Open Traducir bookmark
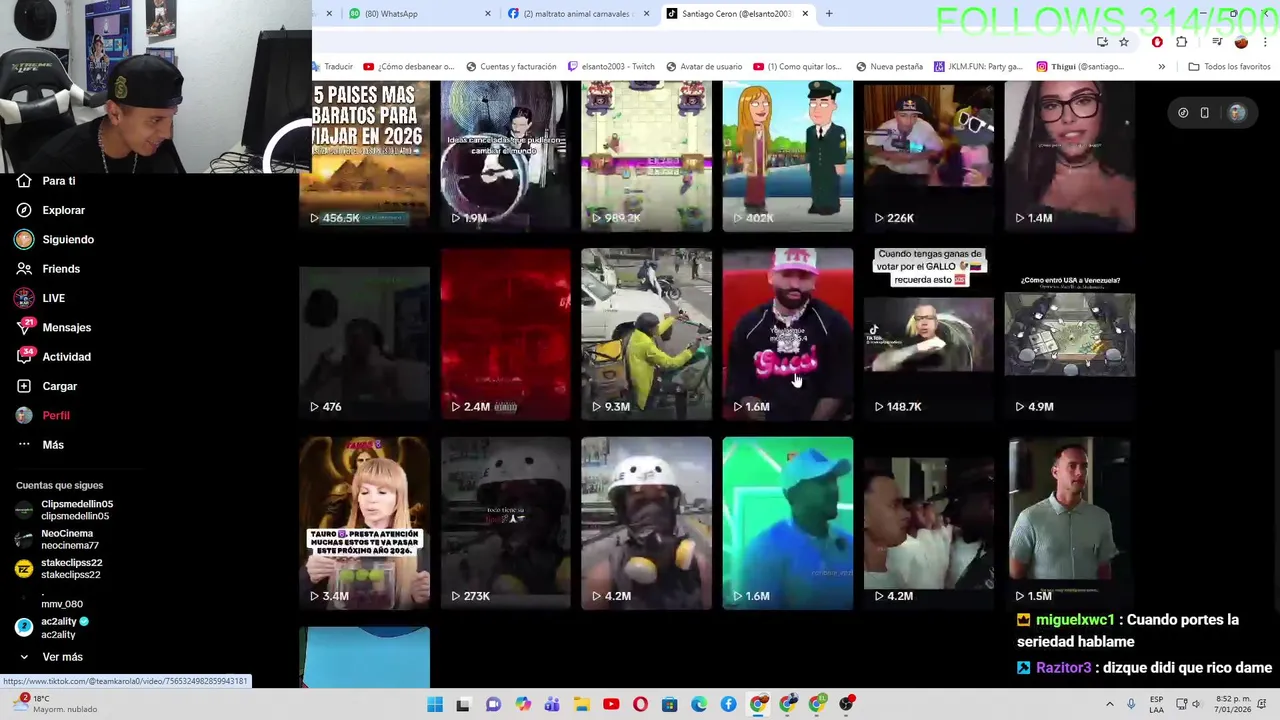The width and height of the screenshot is (1280, 720). click(x=333, y=67)
